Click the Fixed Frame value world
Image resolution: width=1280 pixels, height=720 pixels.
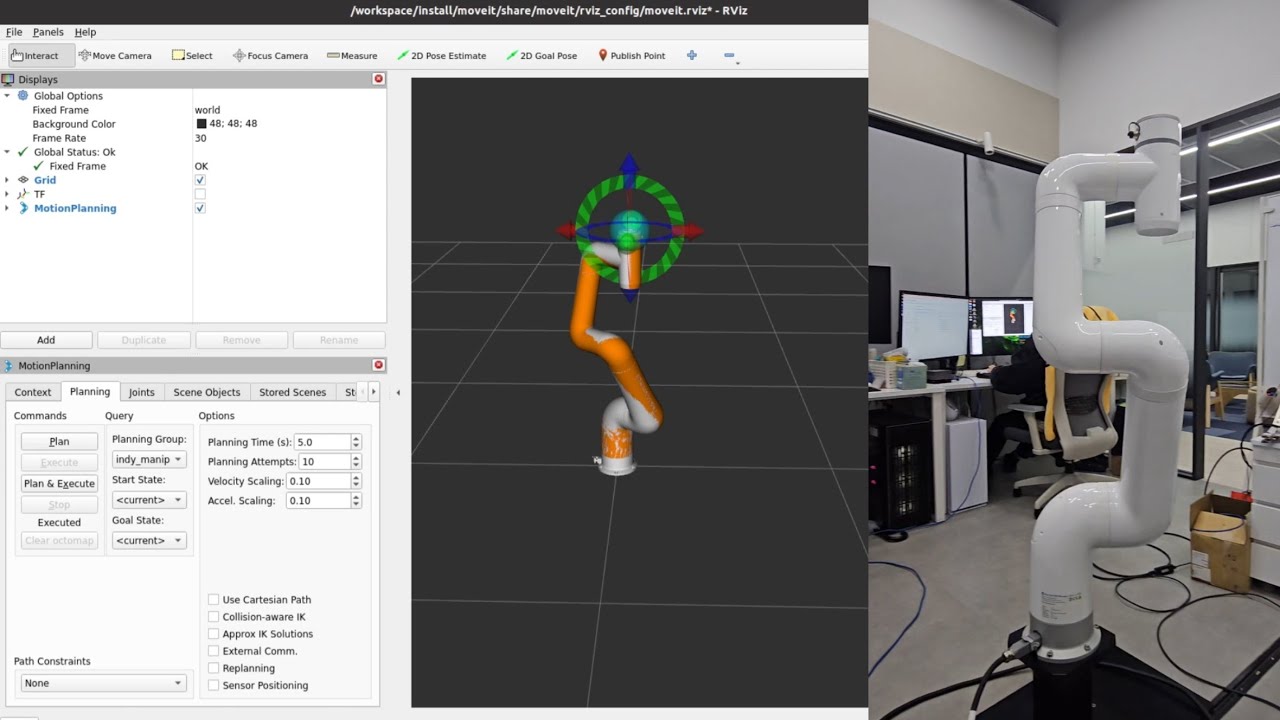click(208, 110)
